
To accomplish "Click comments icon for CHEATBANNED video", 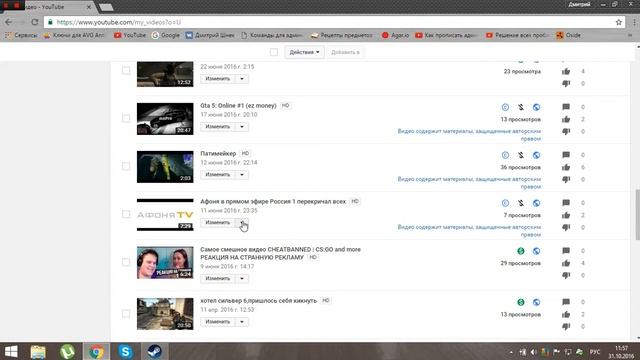I will click(x=566, y=251).
